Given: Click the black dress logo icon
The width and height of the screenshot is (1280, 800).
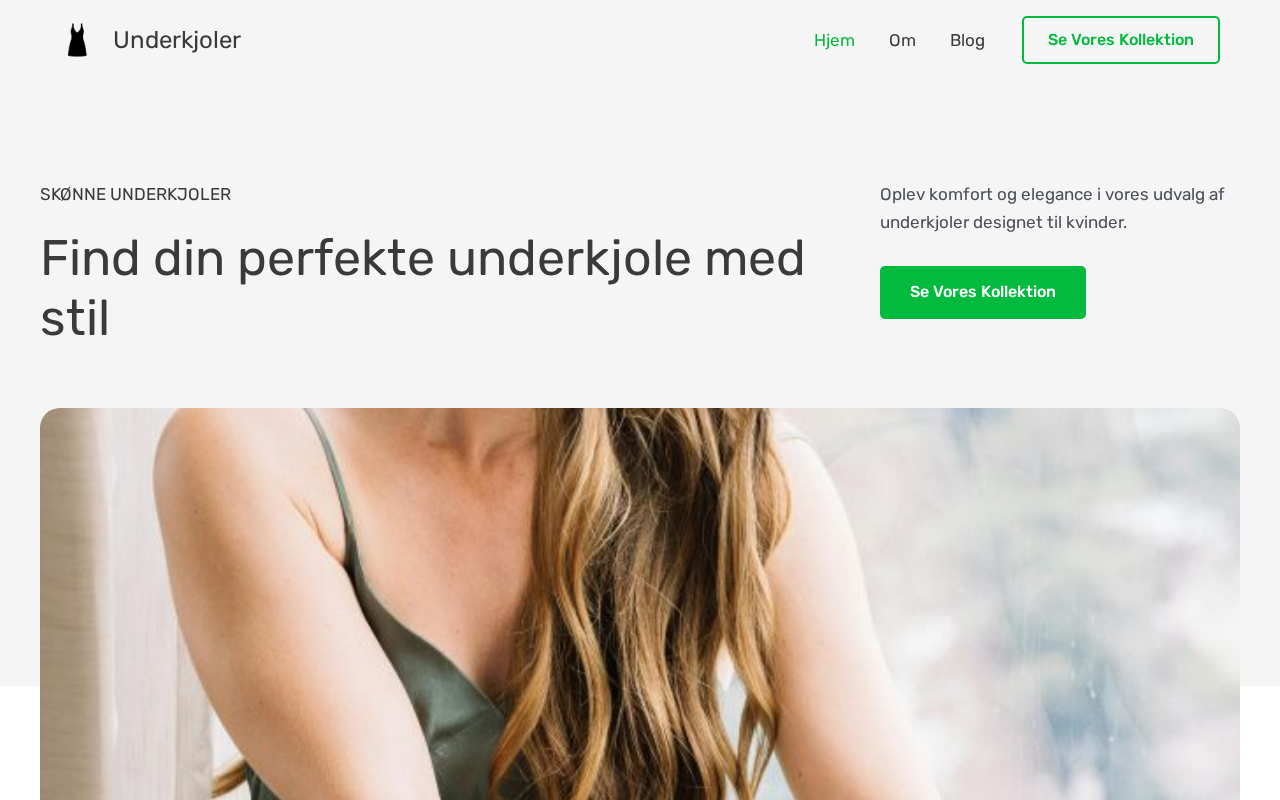Looking at the screenshot, I should 77,40.
